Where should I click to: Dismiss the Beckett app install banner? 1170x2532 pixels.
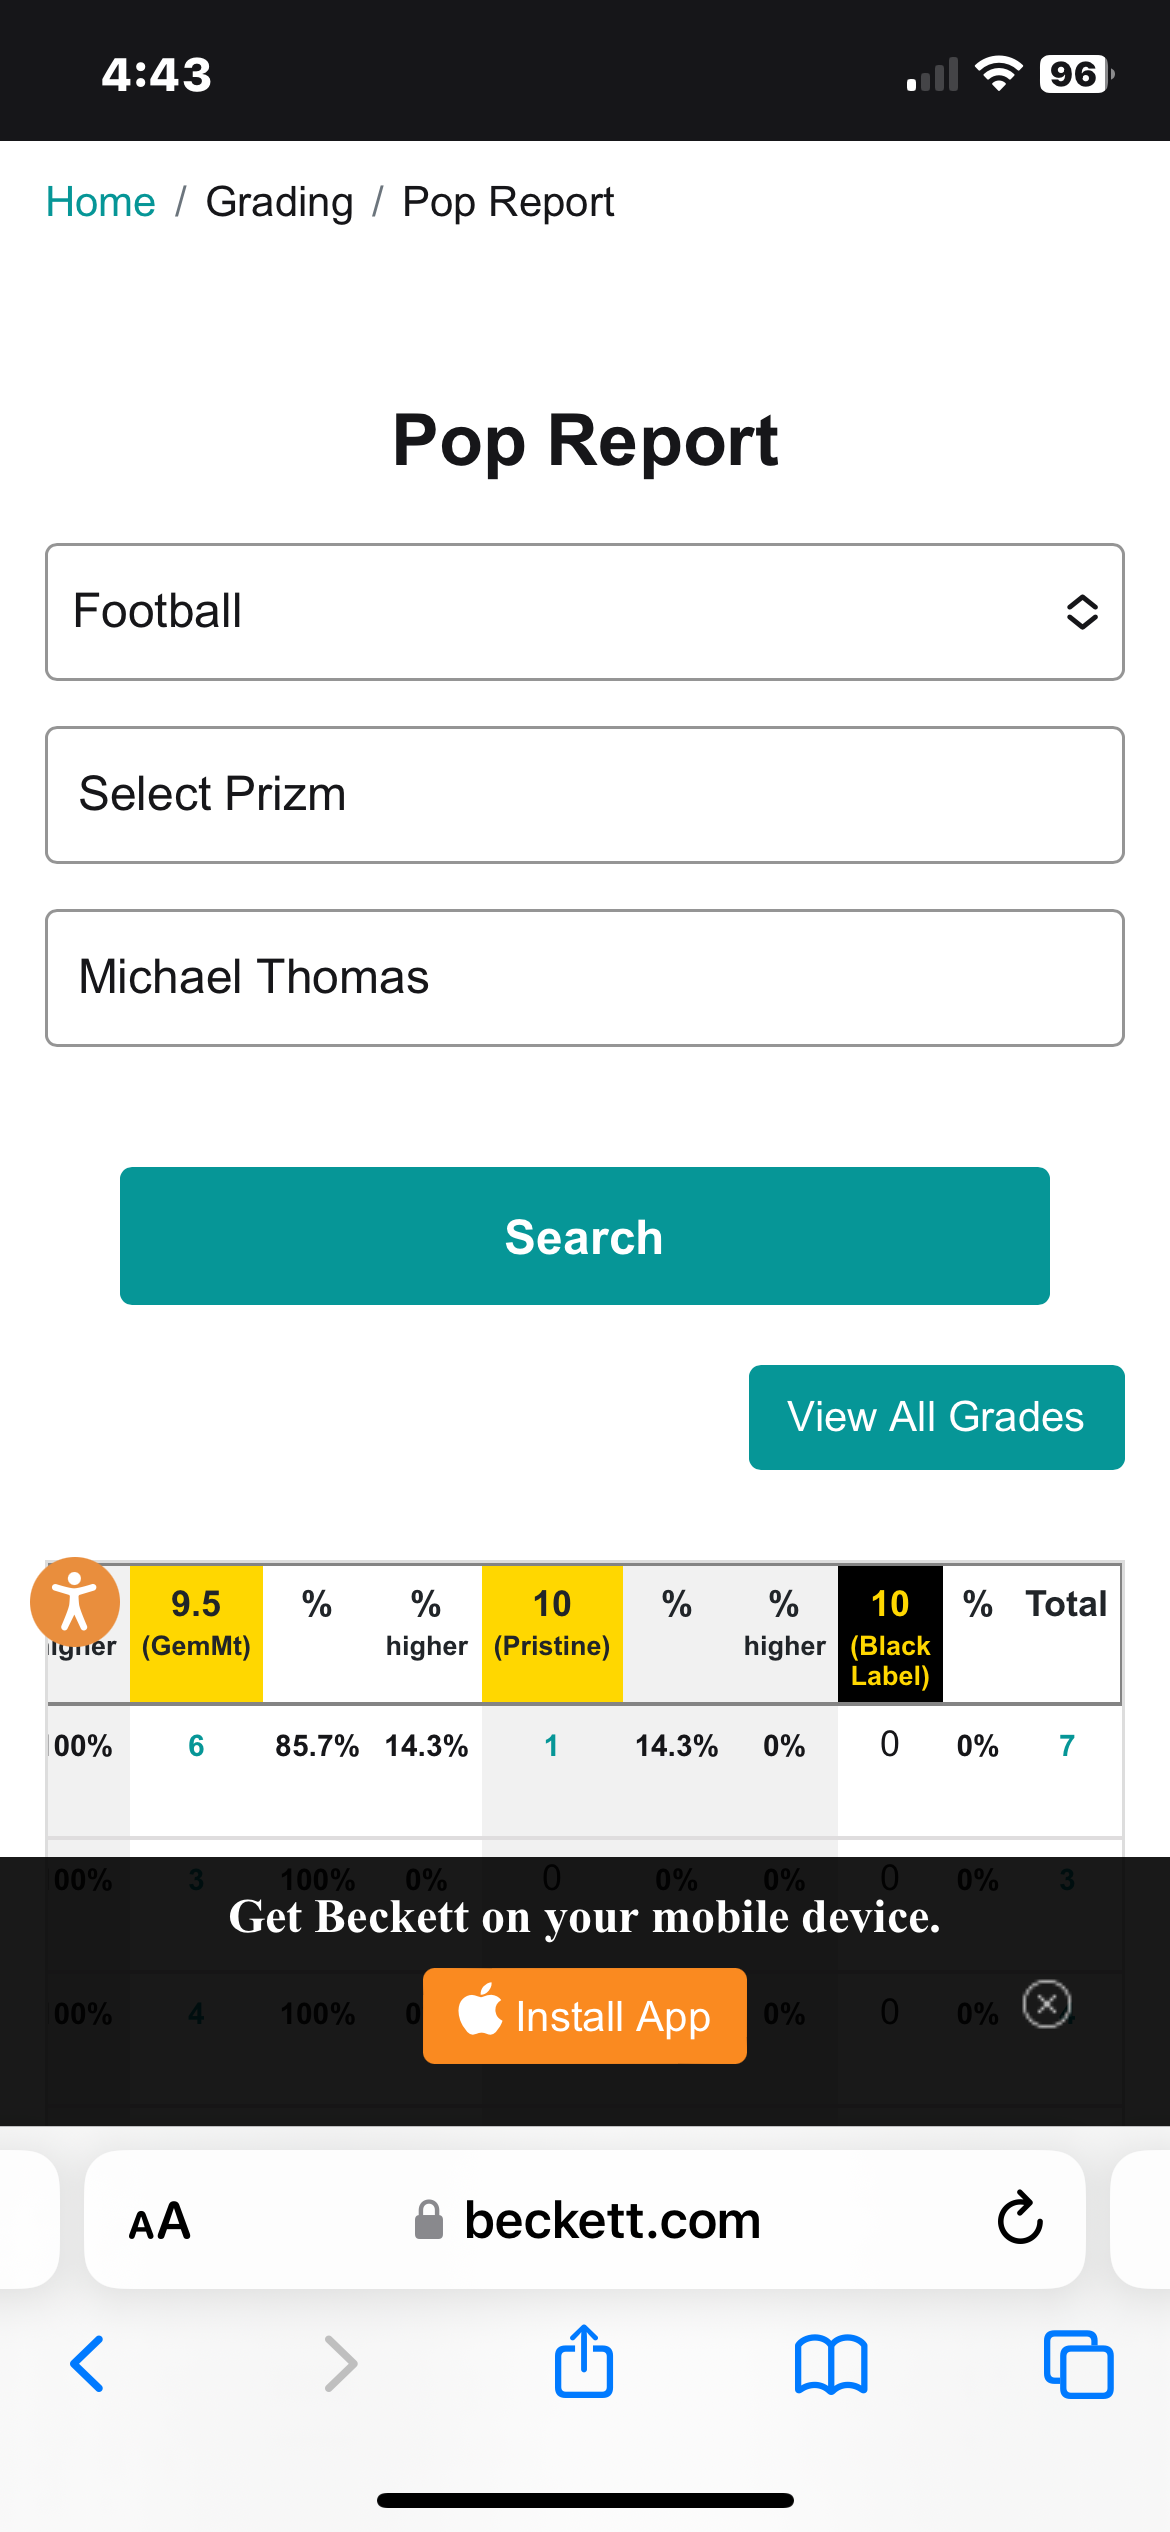point(1047,2004)
